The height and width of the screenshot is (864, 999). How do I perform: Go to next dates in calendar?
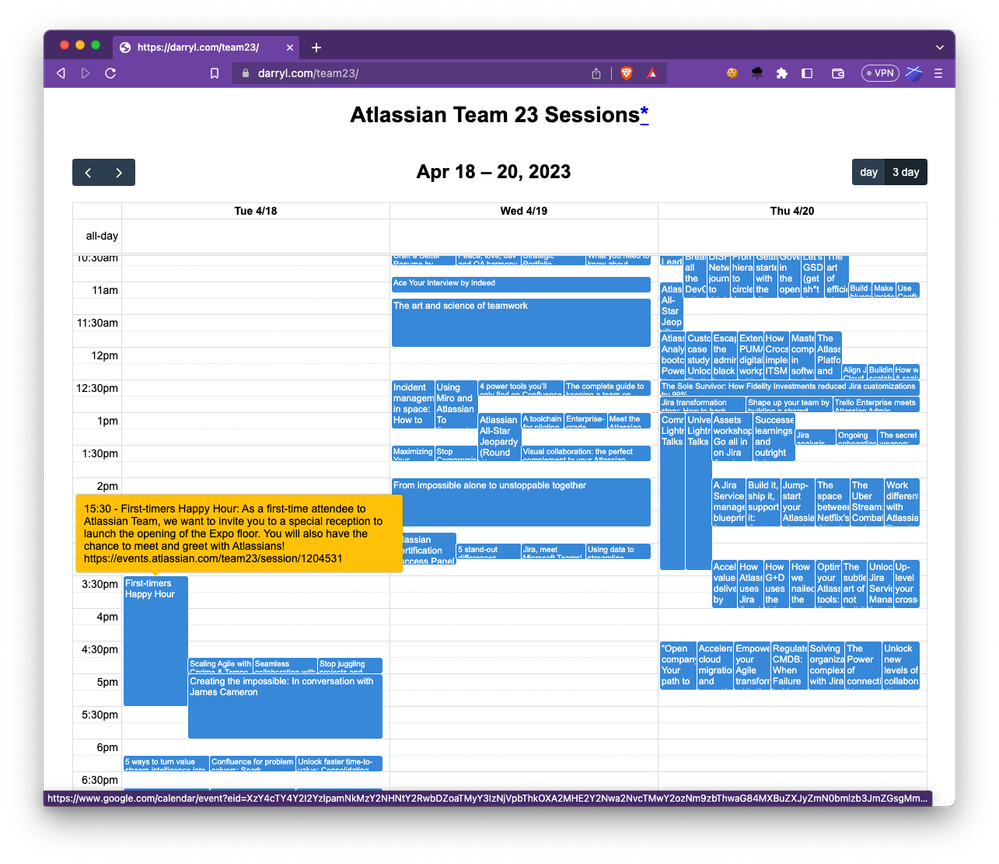coord(119,173)
